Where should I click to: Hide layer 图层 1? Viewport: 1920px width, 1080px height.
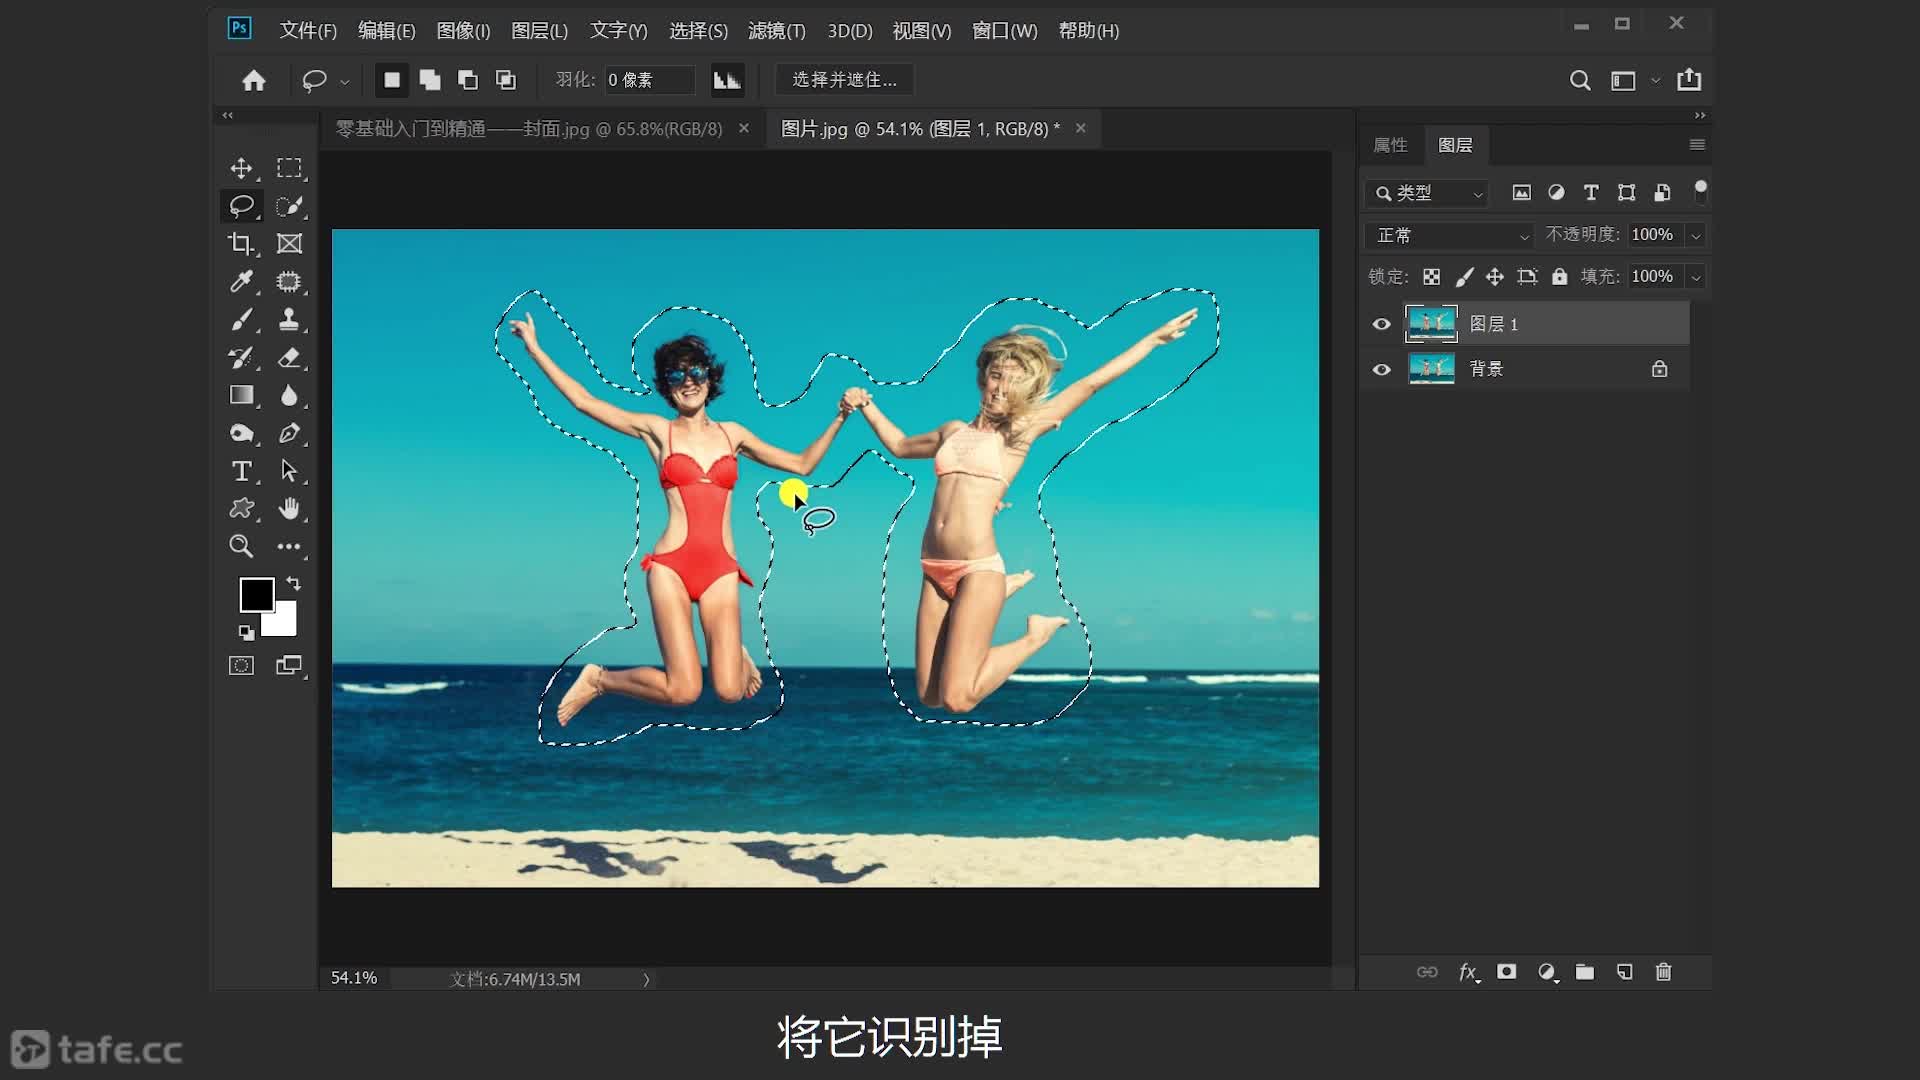pos(1381,324)
